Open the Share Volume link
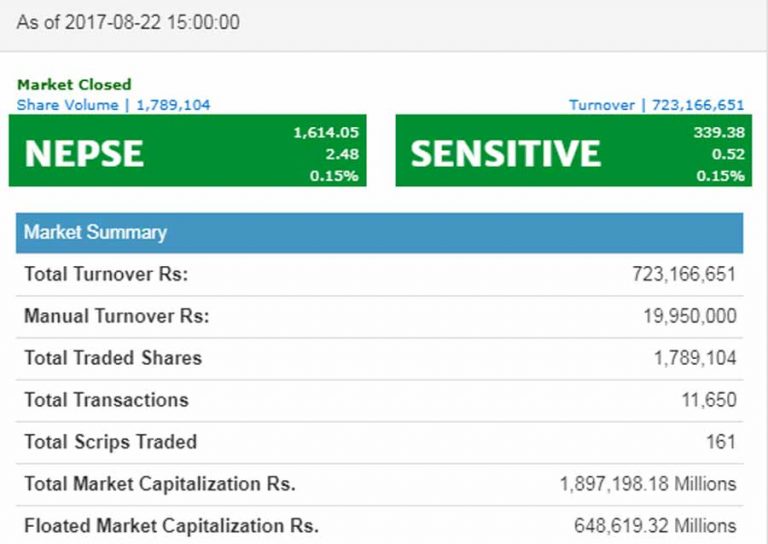 (113, 105)
